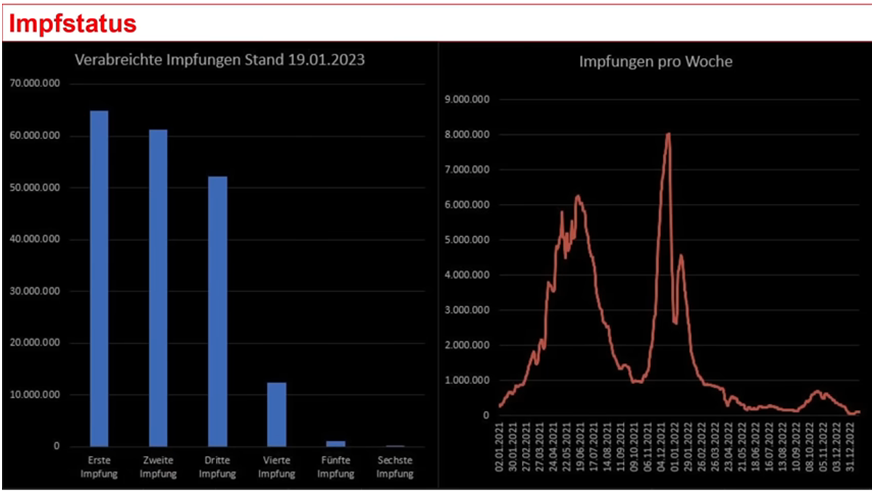Click the Zweite Impfung blue bar

[x=158, y=288]
